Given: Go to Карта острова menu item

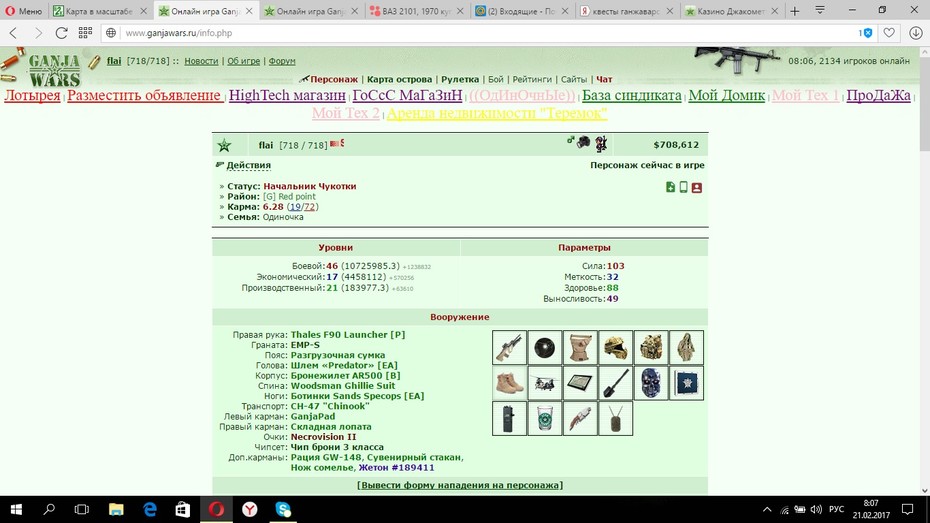Looking at the screenshot, I should tap(399, 79).
